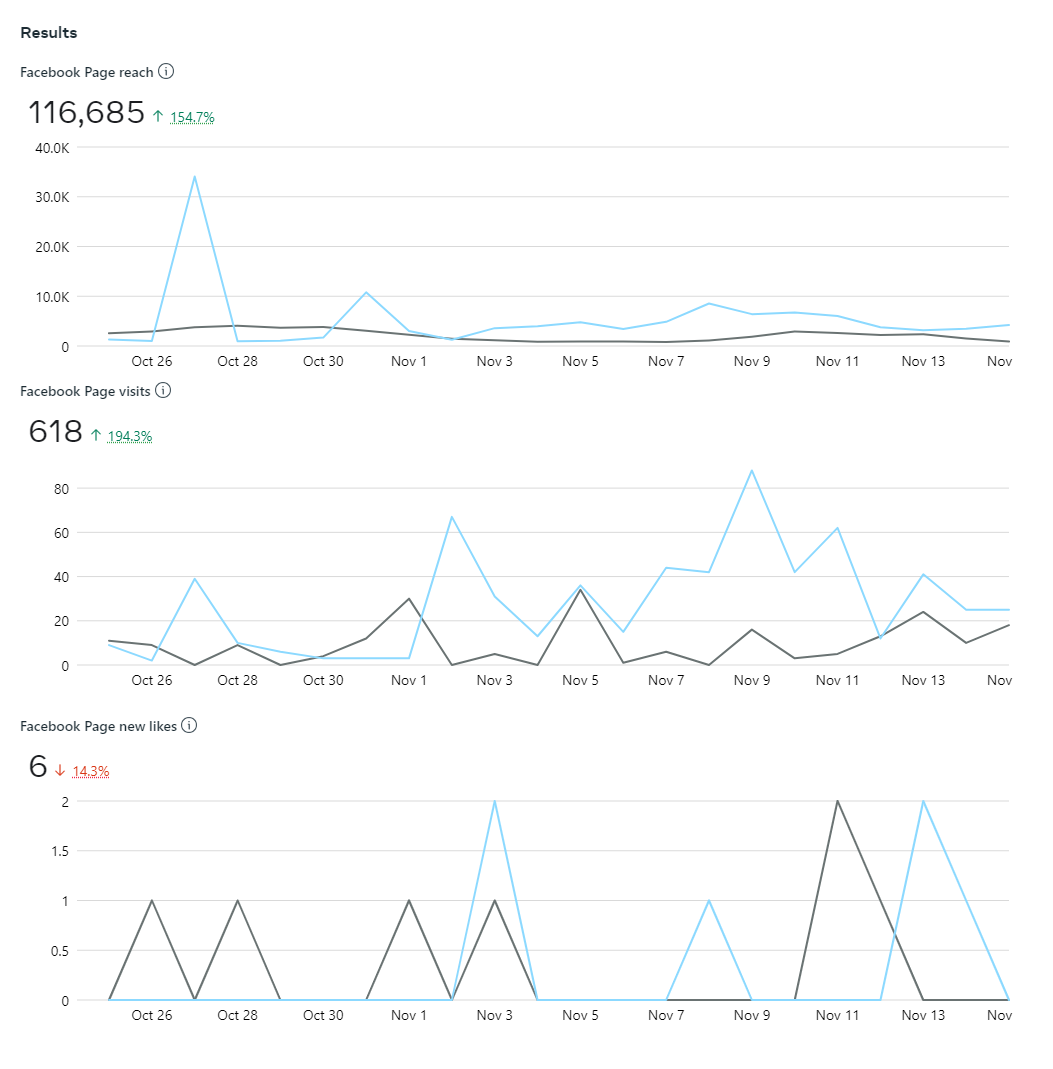Select the Nov 11 gray new likes peak
This screenshot has width=1053, height=1069.
pos(837,801)
